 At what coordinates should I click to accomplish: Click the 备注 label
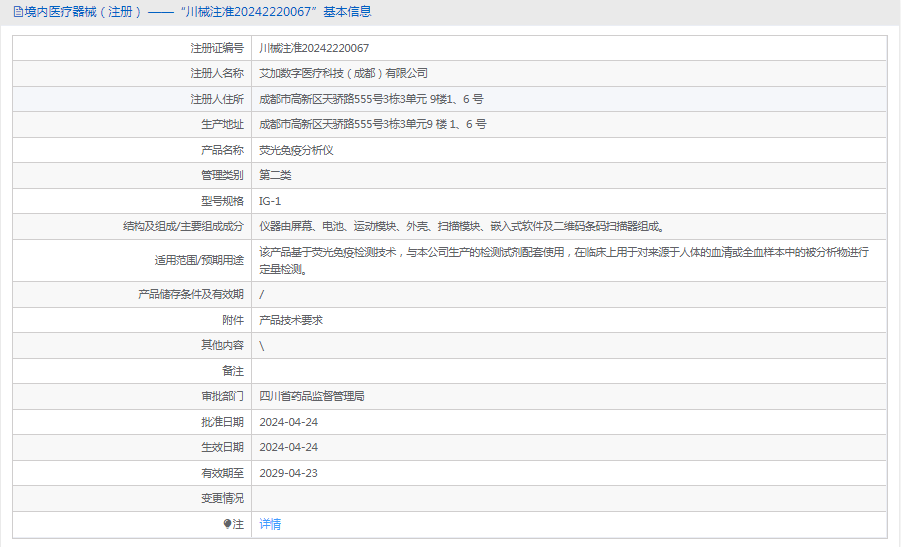click(x=233, y=371)
